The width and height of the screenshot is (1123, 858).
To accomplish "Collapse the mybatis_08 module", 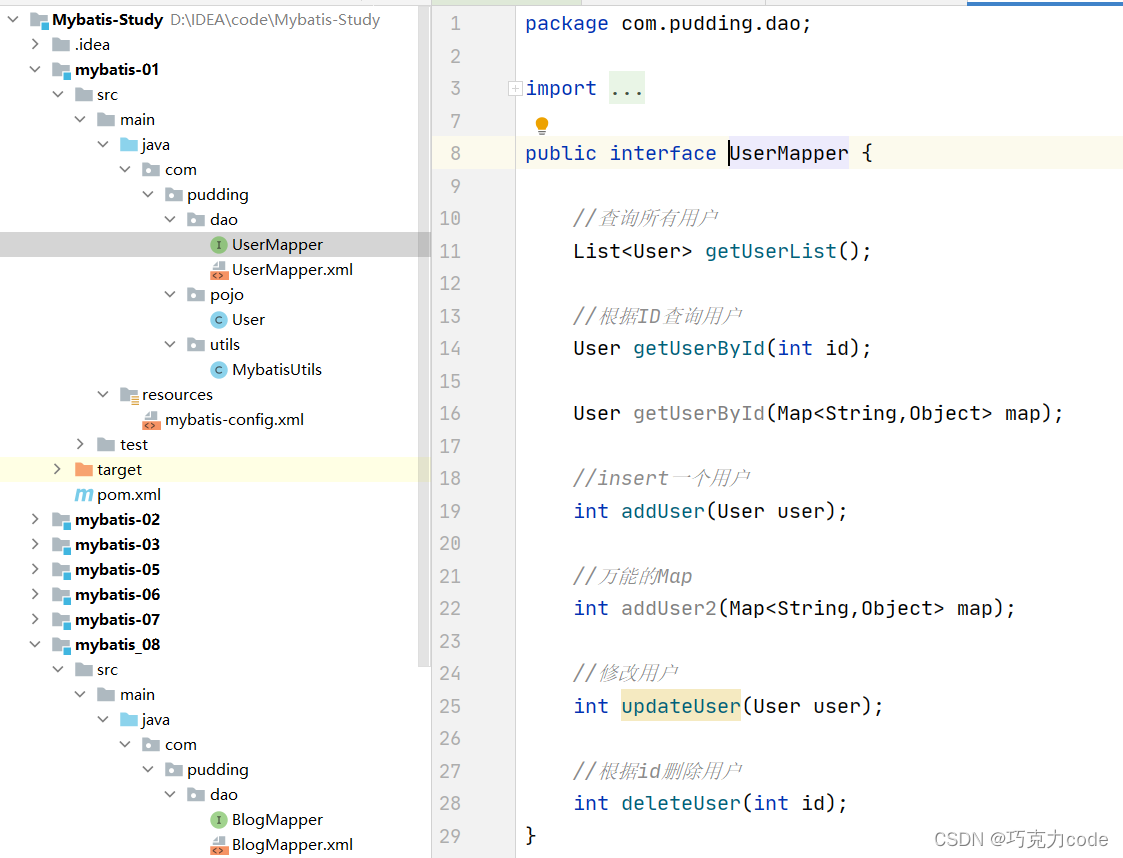I will (x=35, y=645).
